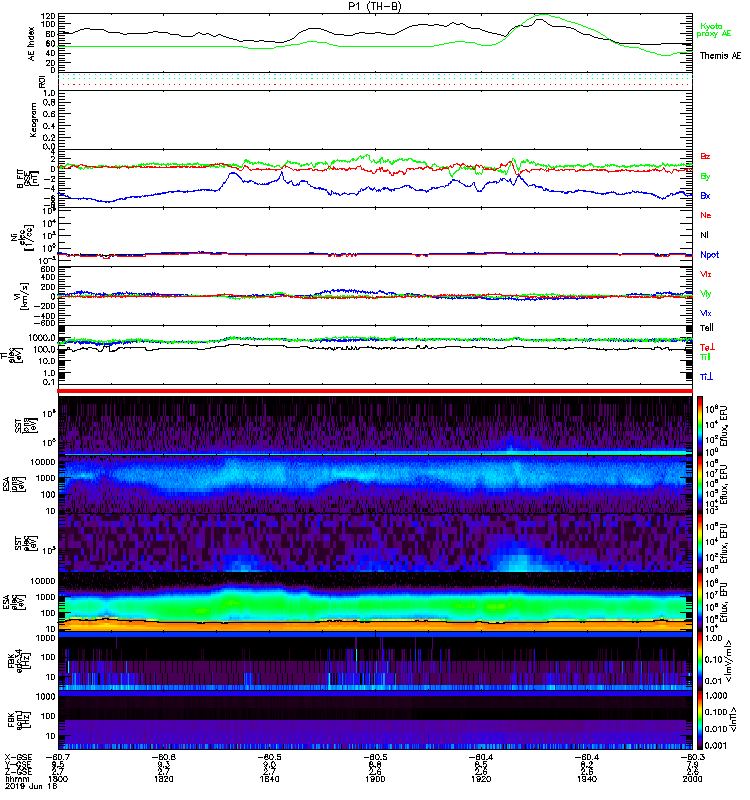
Task: Select the Vi [km/s] axis title
Action: (24, 296)
